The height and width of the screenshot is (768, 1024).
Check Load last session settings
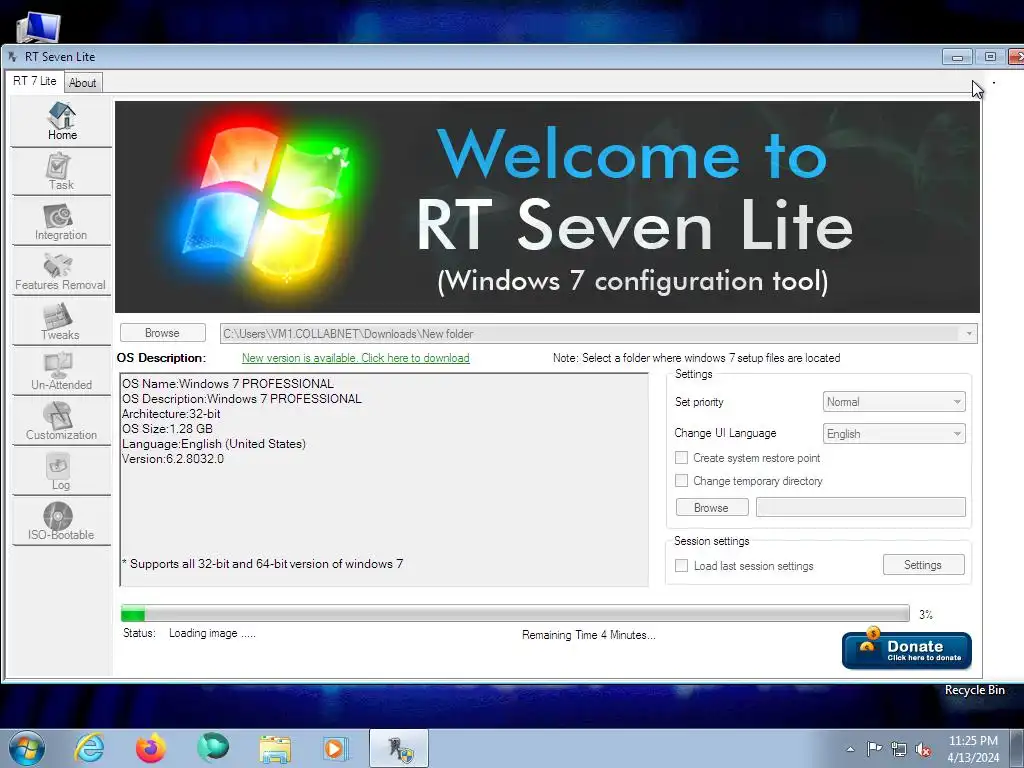[681, 566]
